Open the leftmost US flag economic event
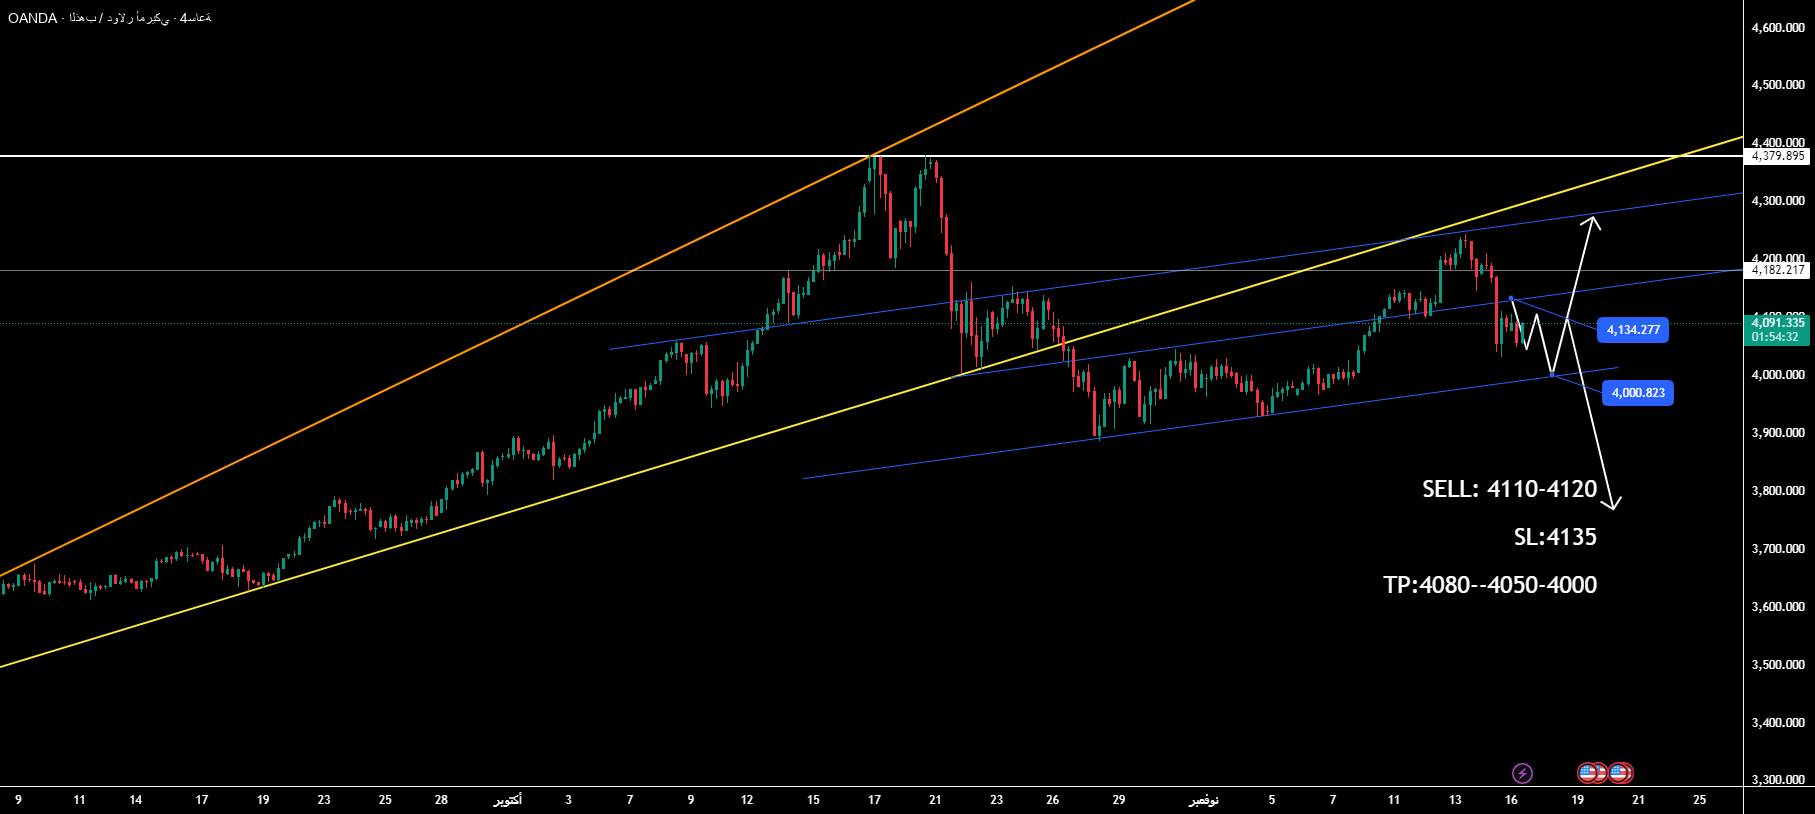The image size is (1815, 814). pos(1589,773)
